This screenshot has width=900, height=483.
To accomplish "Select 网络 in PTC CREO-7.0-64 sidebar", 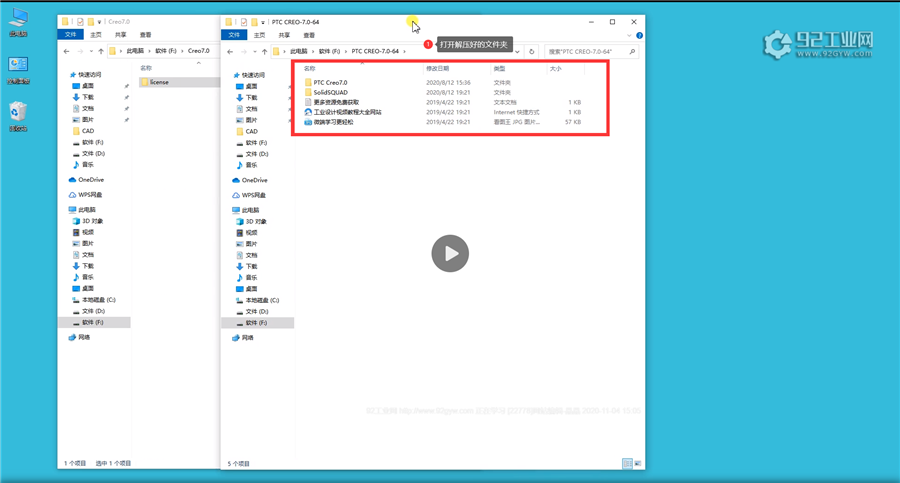I will (x=243, y=338).
